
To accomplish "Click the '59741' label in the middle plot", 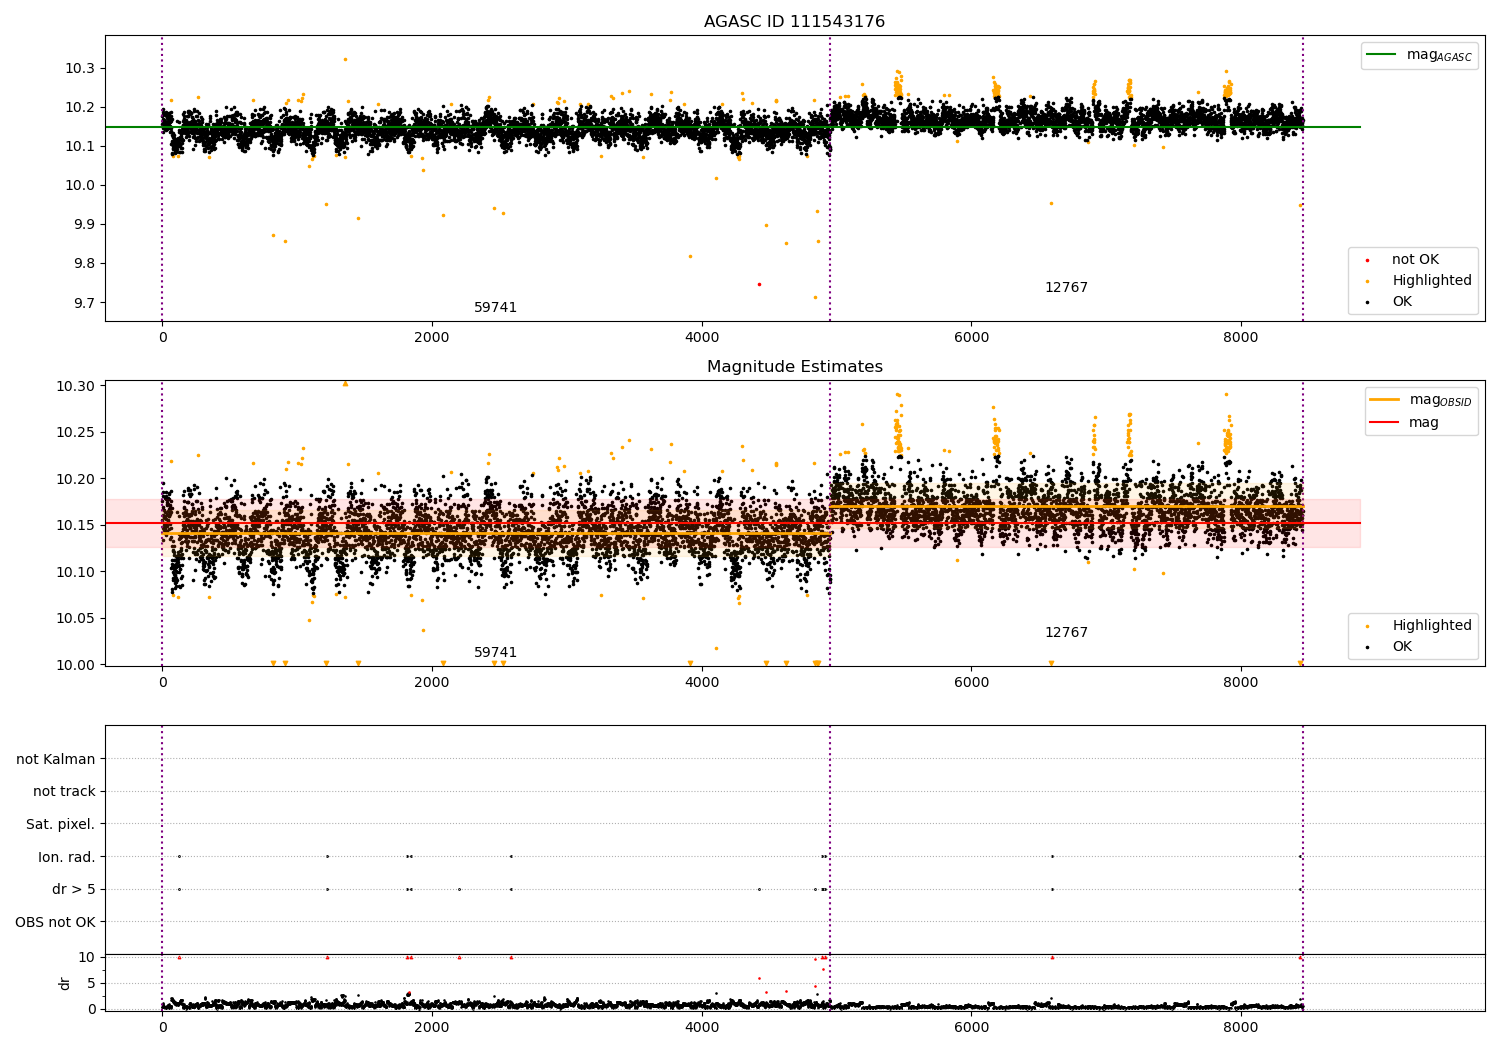I will [x=495, y=653].
